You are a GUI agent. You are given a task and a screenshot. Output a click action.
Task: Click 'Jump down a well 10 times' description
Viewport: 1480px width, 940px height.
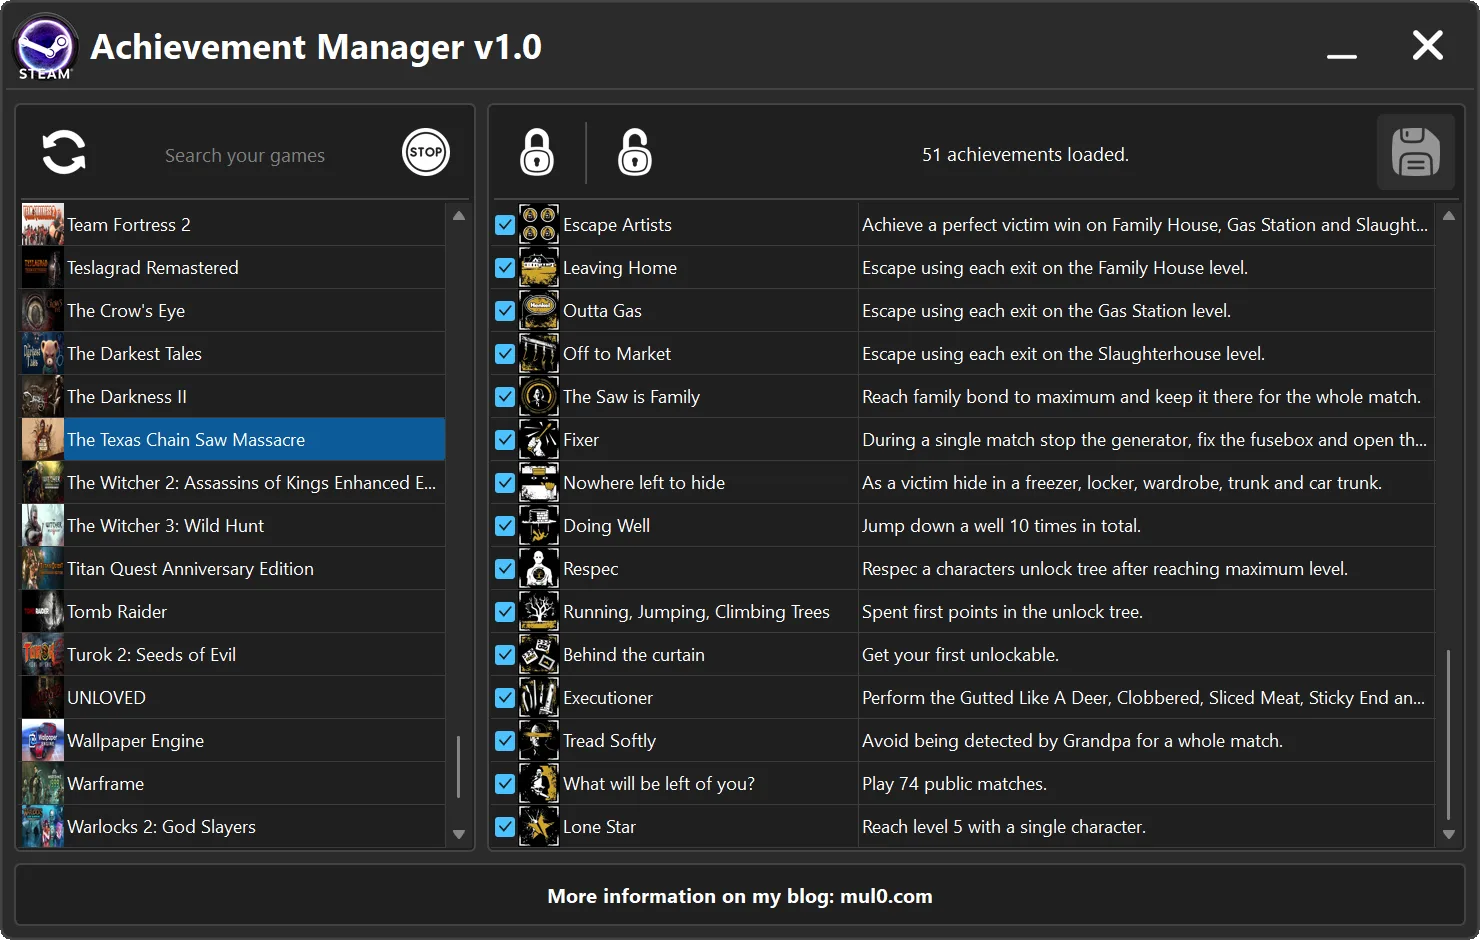point(1001,526)
